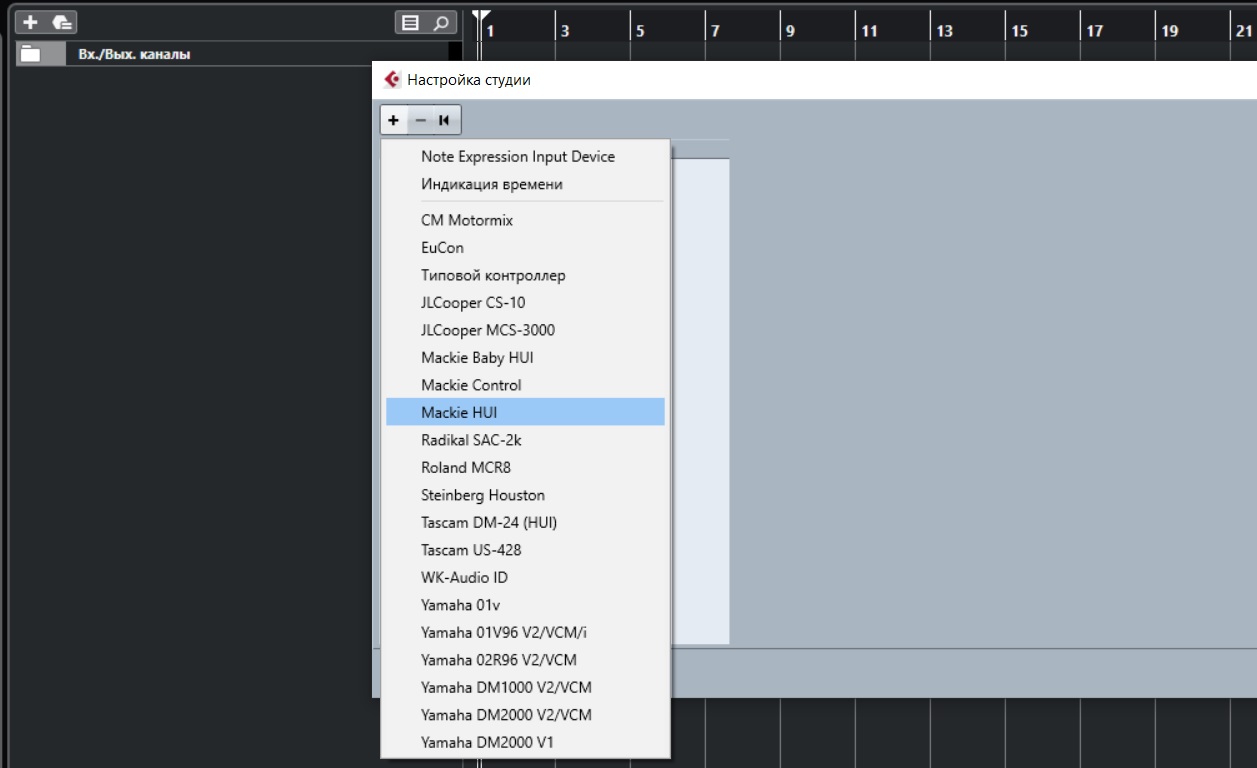Screen dimensions: 1257x768
Task: Click bar 21 on the ruler
Action: pyautogui.click(x=1244, y=31)
